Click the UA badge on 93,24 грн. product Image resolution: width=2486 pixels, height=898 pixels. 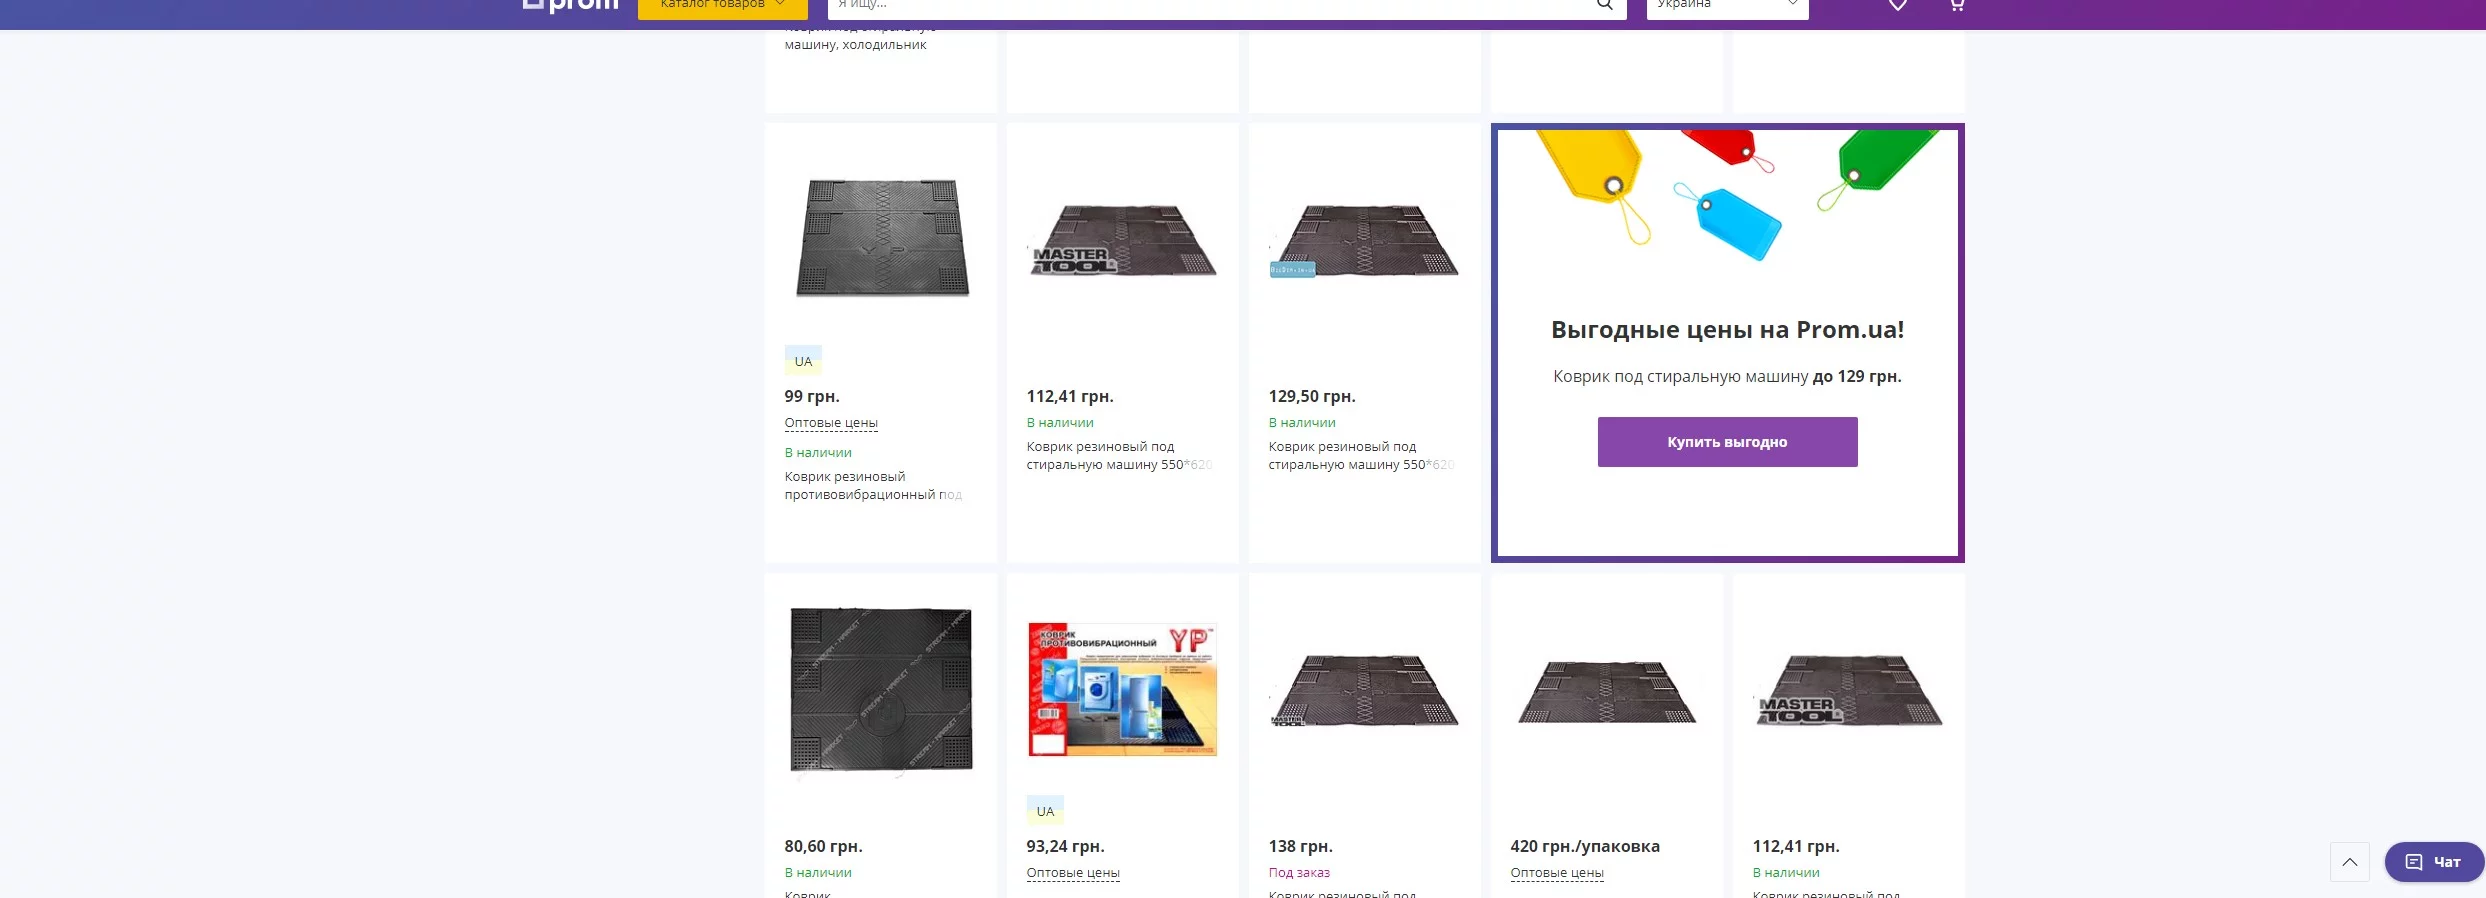pyautogui.click(x=1045, y=811)
